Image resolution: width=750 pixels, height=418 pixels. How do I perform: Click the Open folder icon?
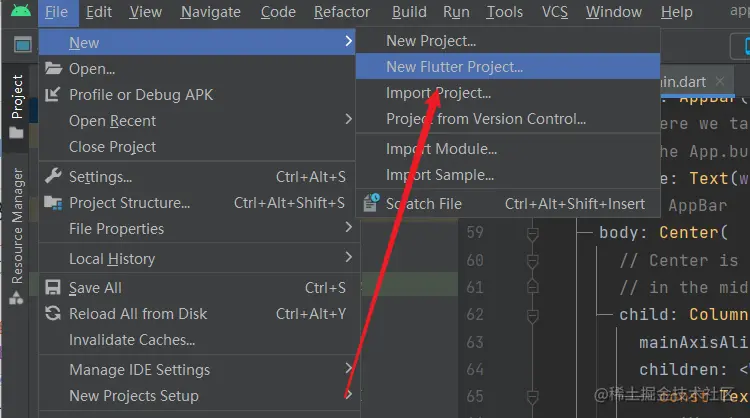[53, 69]
